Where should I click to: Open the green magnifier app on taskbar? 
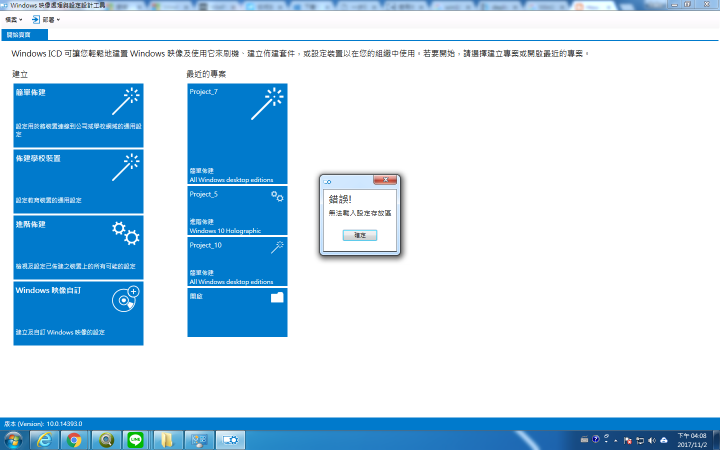pyautogui.click(x=106, y=440)
